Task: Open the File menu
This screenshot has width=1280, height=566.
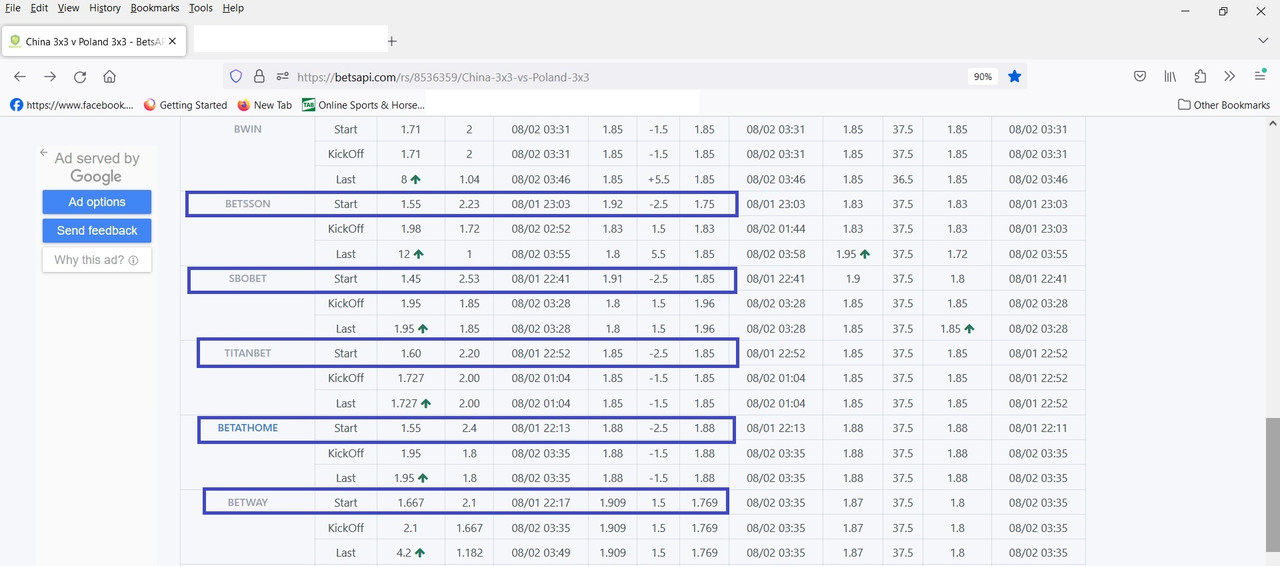Action: click(x=13, y=8)
